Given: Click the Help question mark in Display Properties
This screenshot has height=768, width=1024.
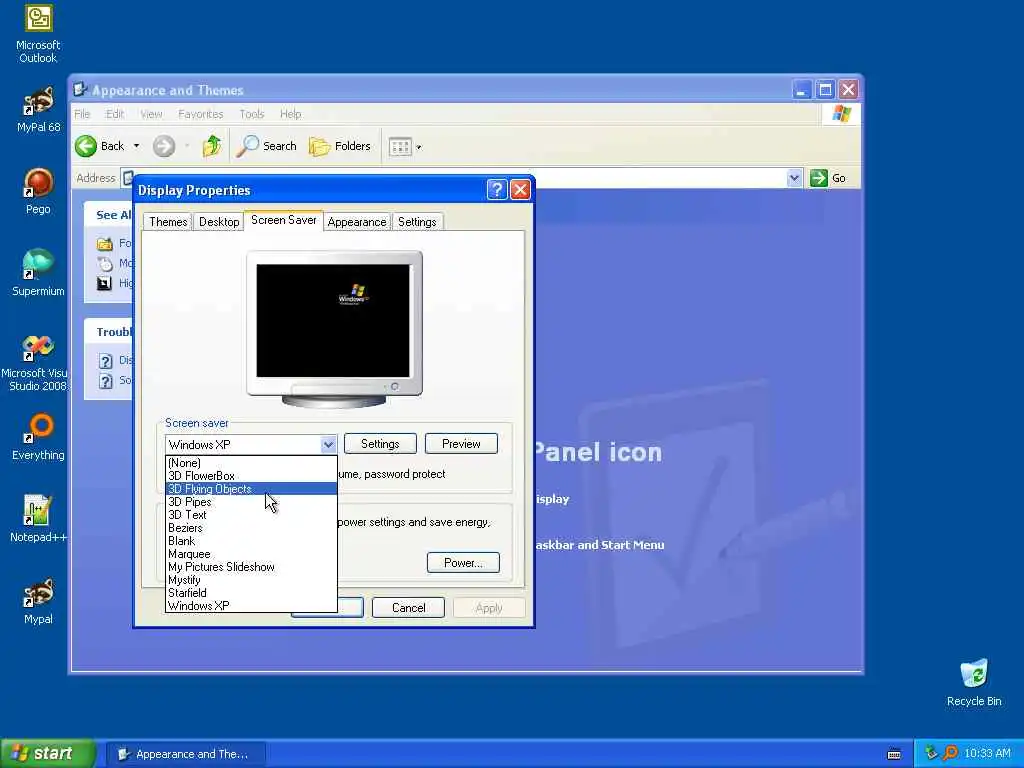Looking at the screenshot, I should point(497,190).
